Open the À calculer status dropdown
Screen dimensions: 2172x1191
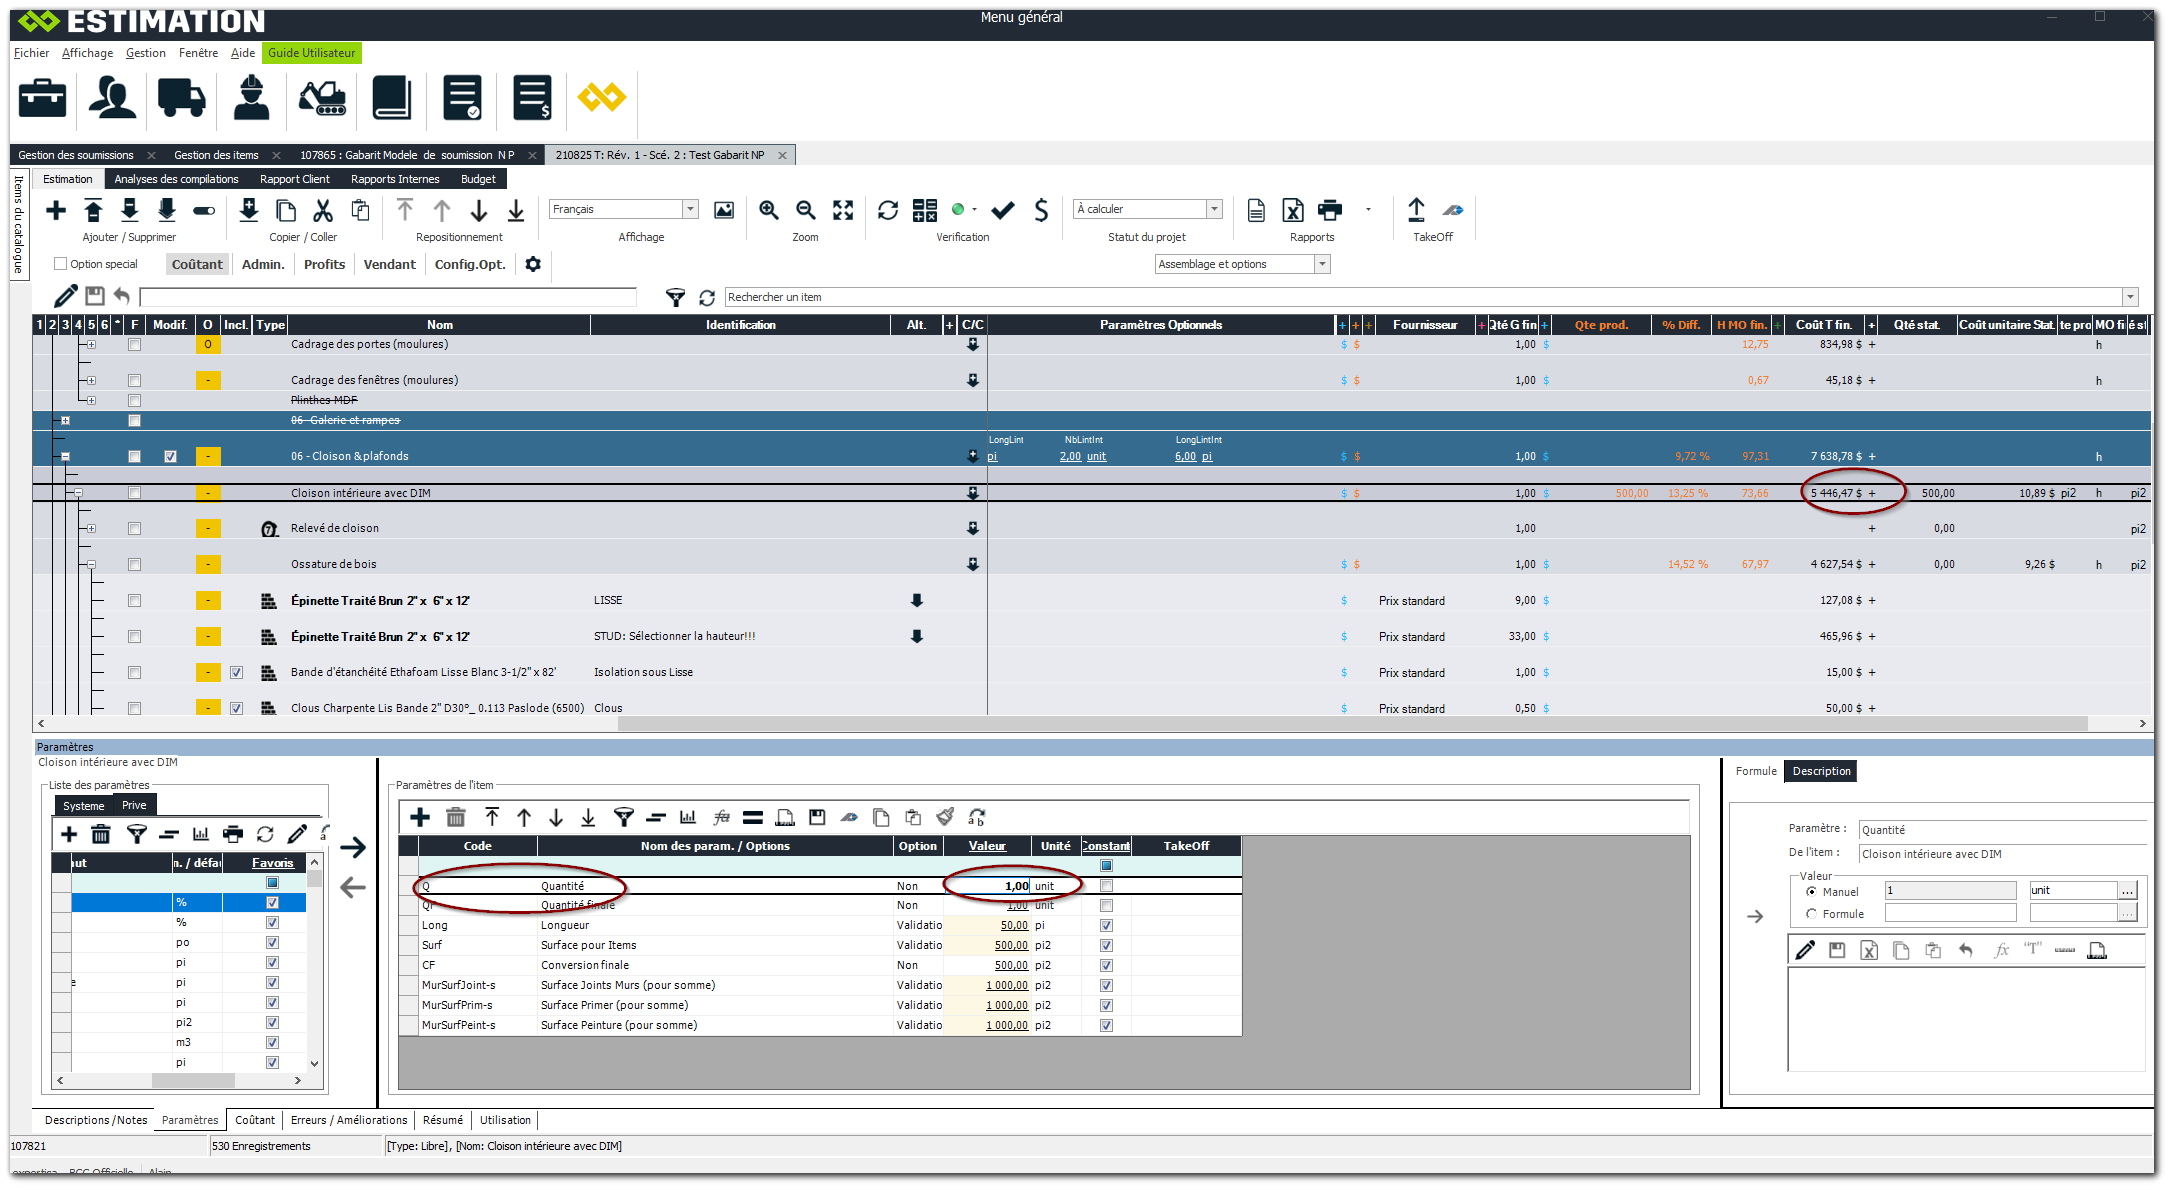1214,209
